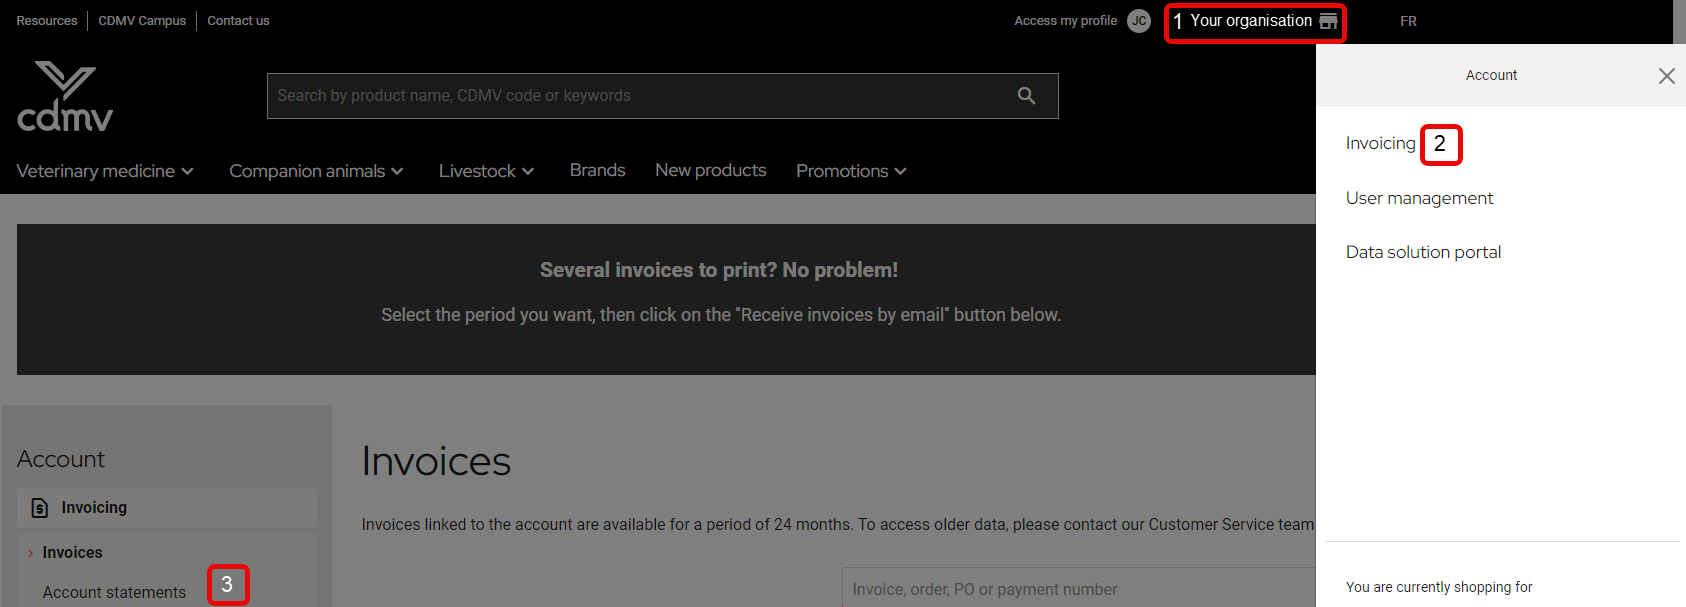Expand Veterinary medicine menu
Screen dimensions: 1686x607
tap(105, 171)
